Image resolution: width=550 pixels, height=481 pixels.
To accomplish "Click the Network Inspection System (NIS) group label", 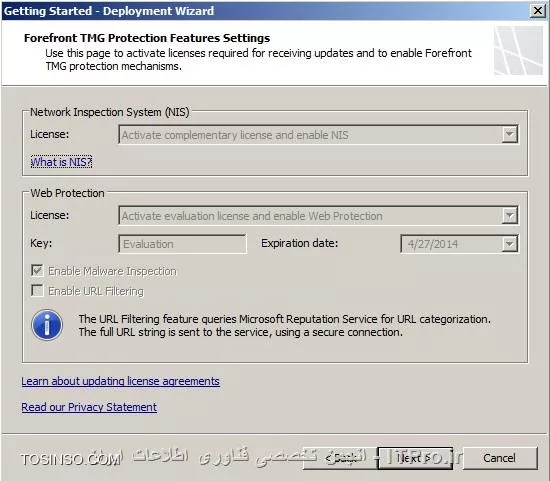I will 109,112.
